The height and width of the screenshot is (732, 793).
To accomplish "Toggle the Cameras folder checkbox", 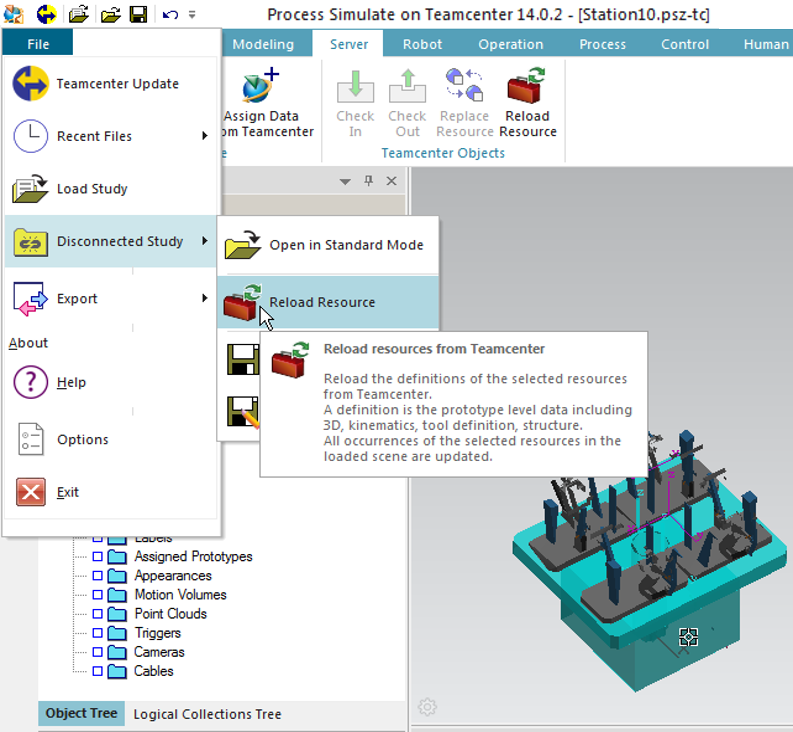I will (x=97, y=652).
